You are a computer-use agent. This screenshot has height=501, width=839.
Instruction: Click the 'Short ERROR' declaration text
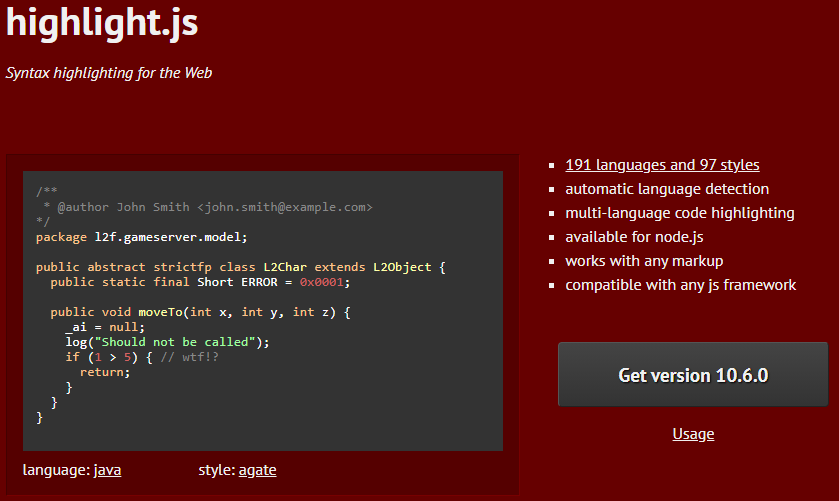[238, 282]
